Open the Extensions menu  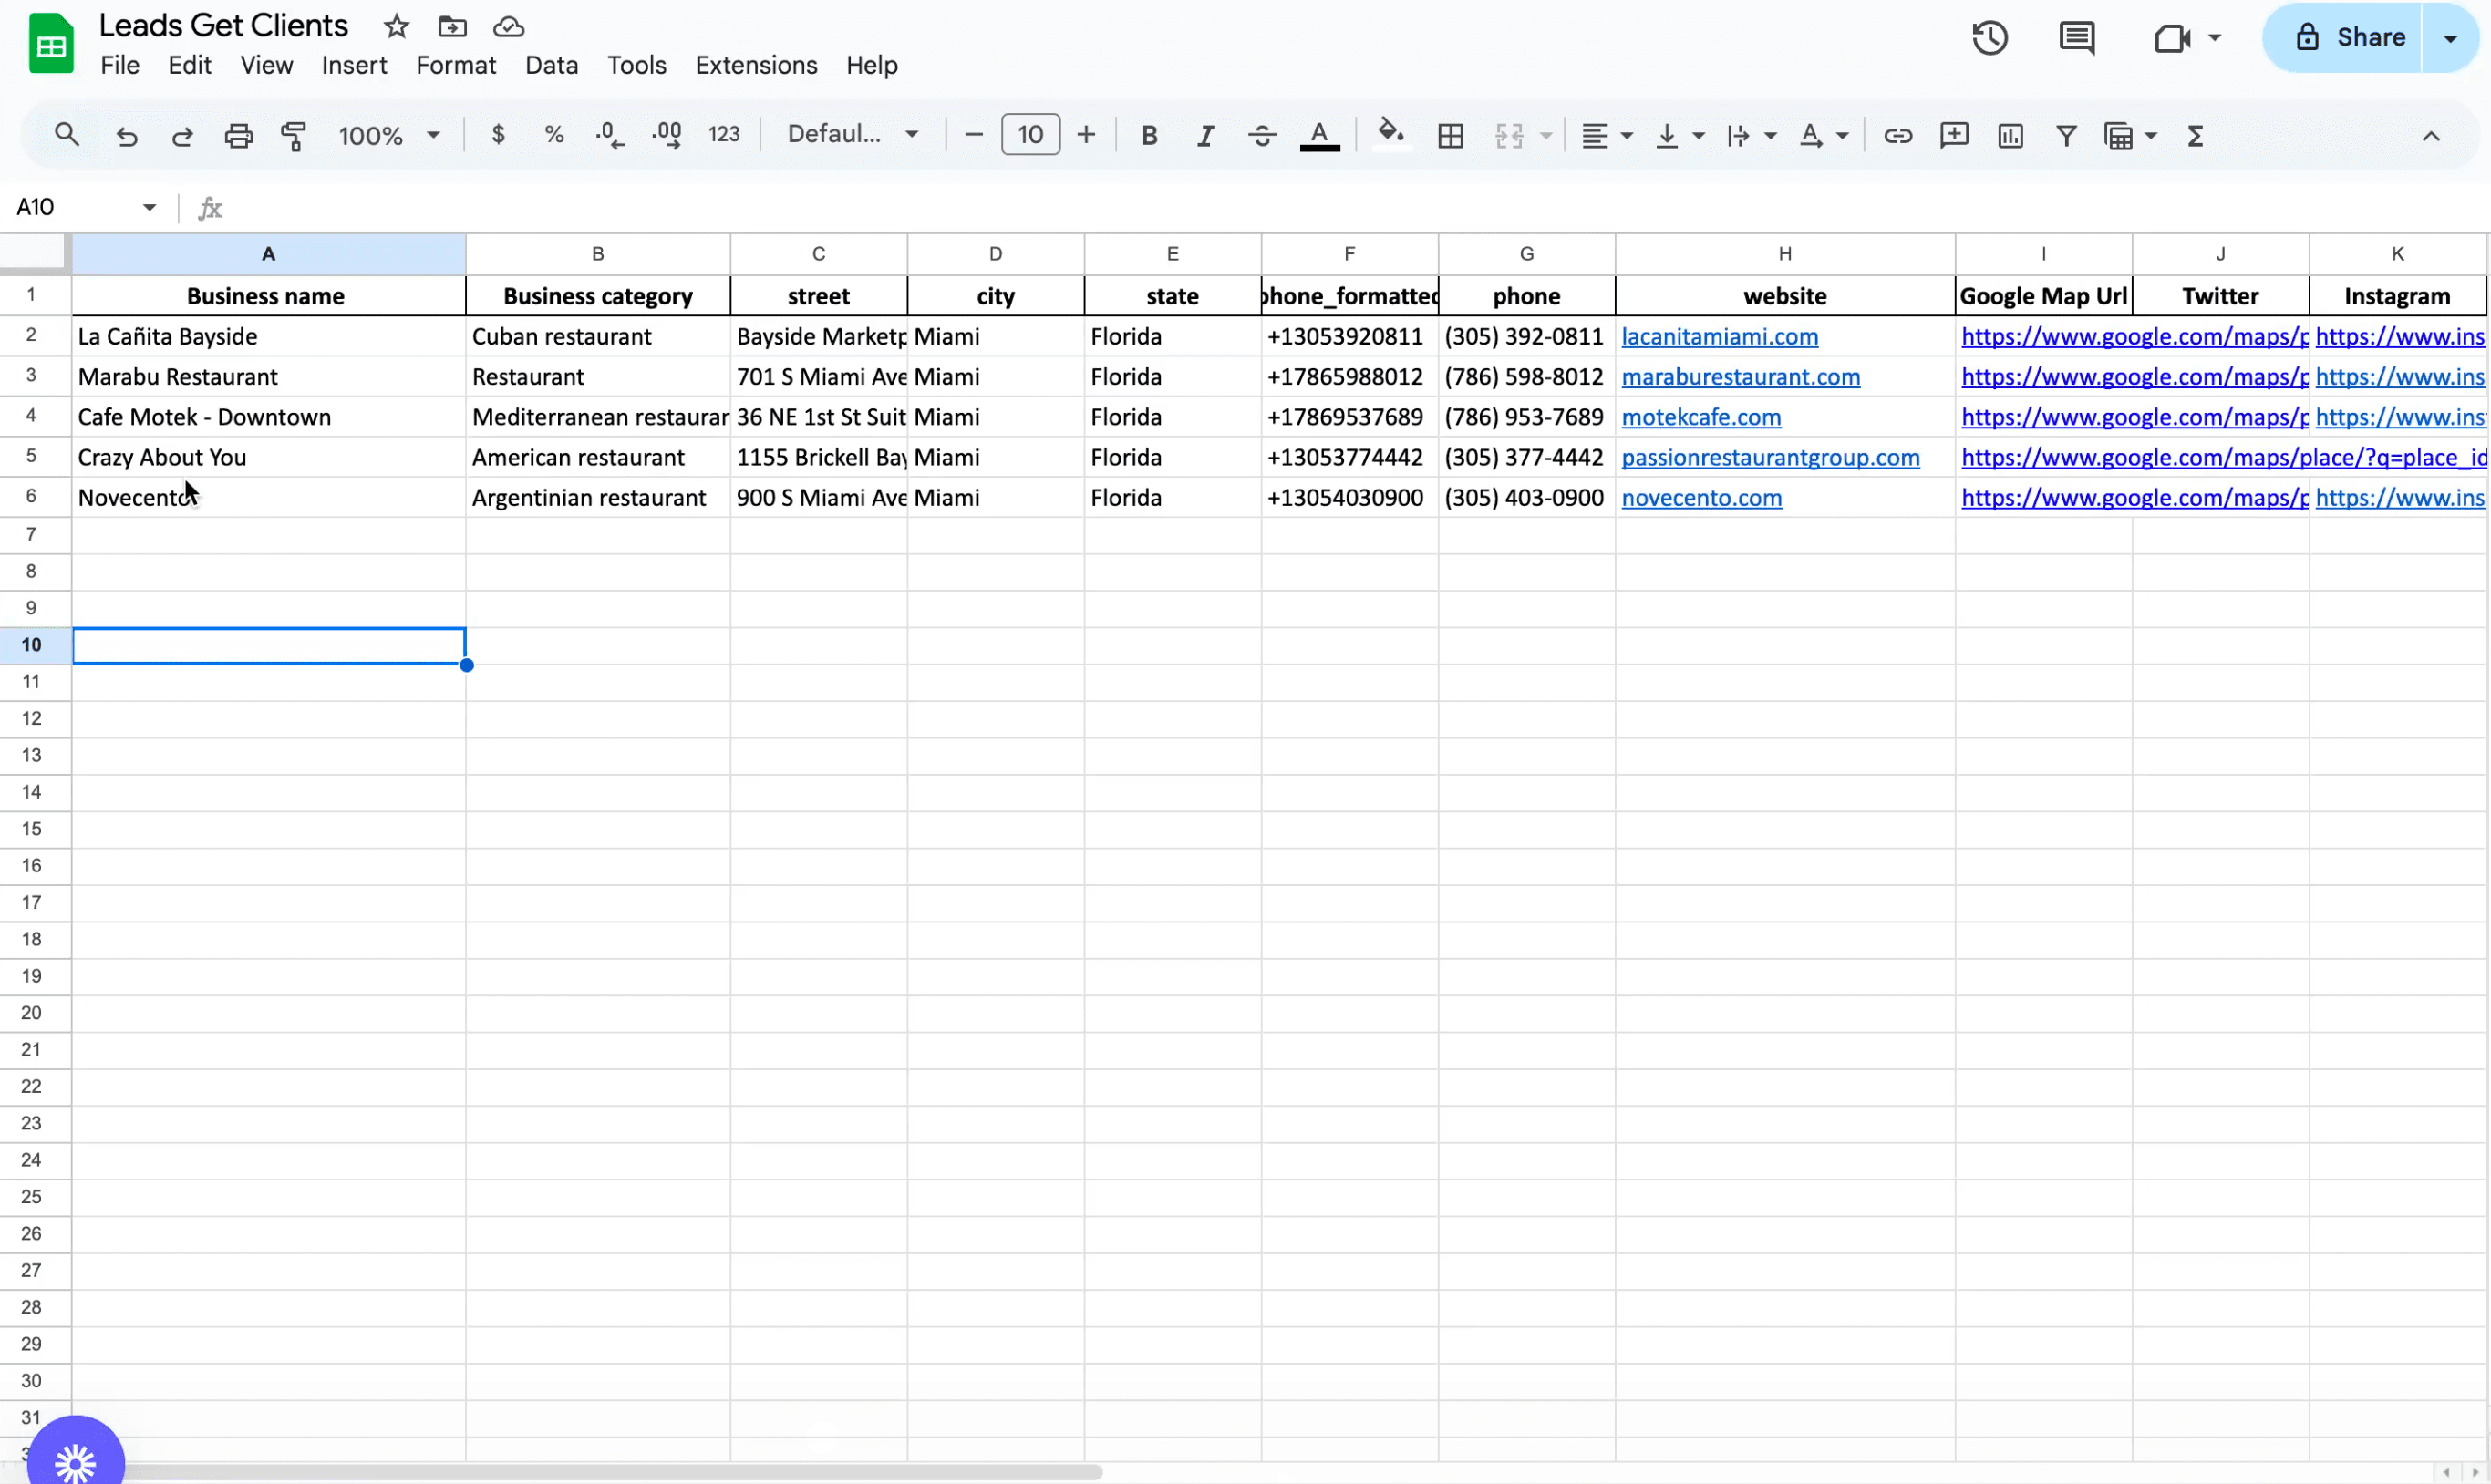click(x=755, y=64)
